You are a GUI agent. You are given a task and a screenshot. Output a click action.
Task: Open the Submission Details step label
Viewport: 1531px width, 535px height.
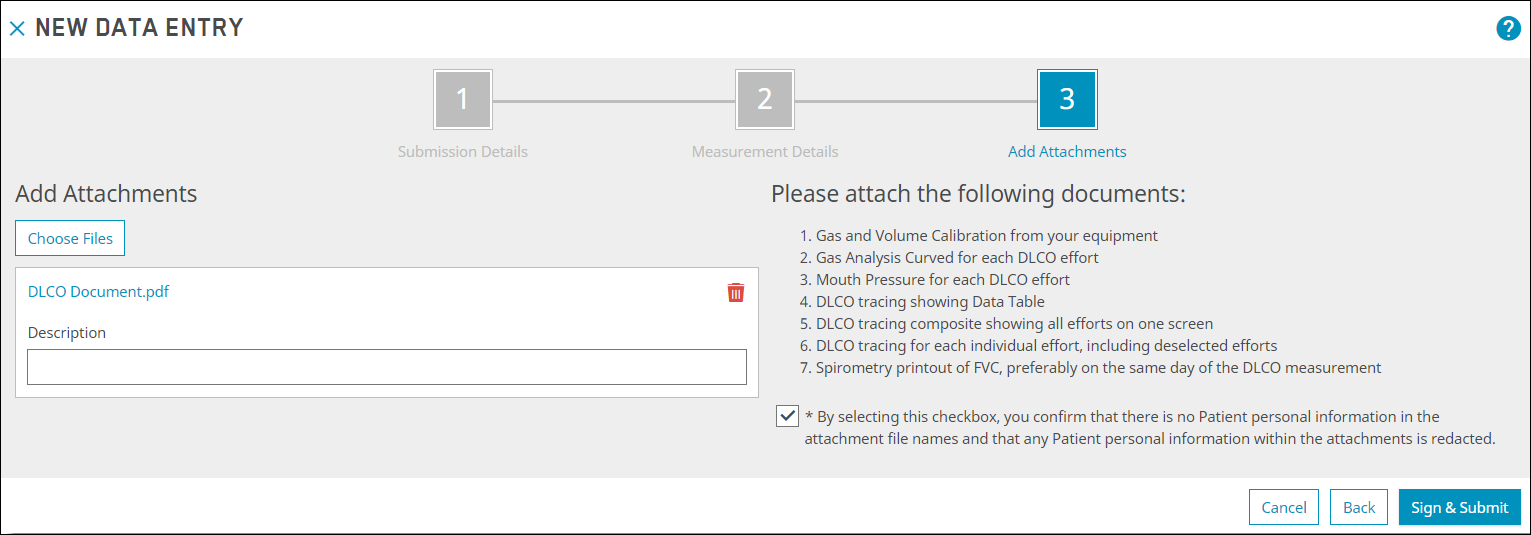click(463, 152)
